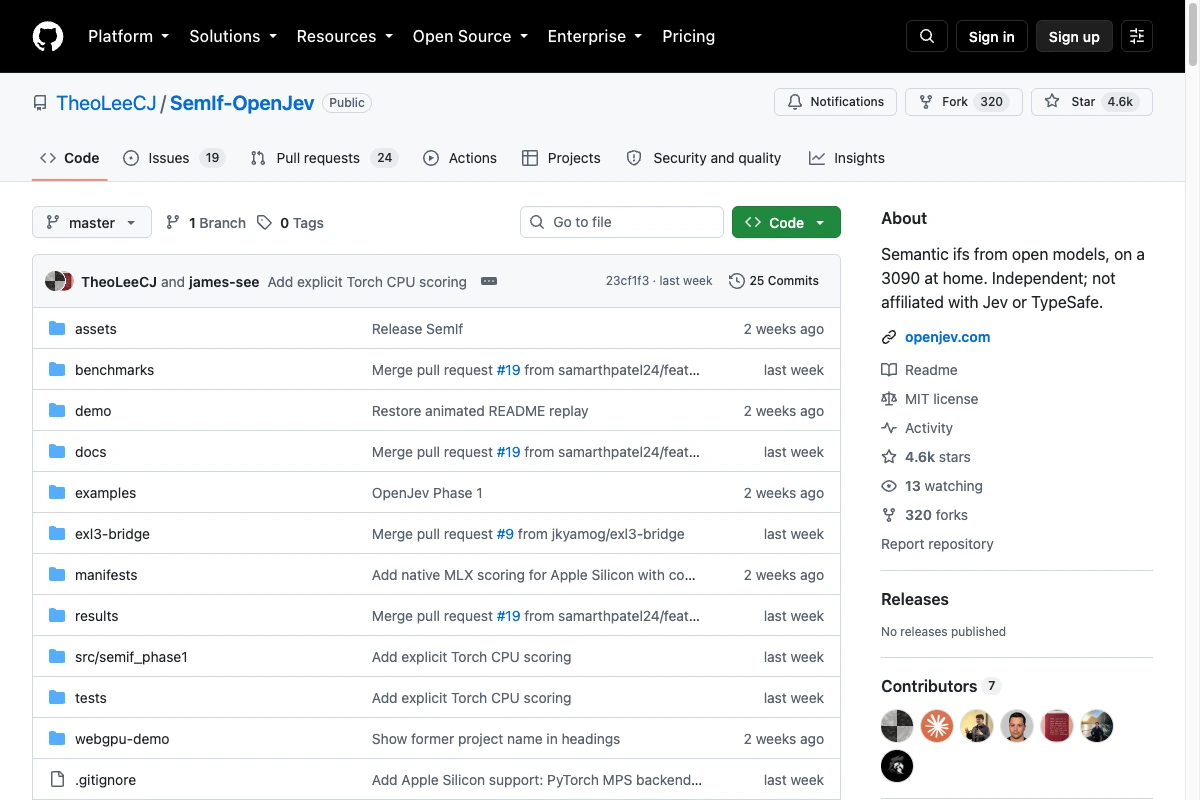Click the exl3-bridge folder icon

(57, 534)
